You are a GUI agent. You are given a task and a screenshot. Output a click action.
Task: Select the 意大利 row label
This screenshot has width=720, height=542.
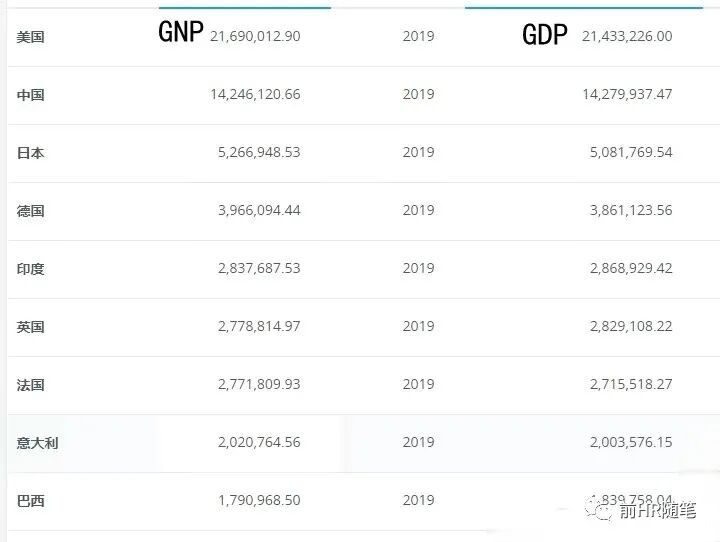(x=38, y=442)
